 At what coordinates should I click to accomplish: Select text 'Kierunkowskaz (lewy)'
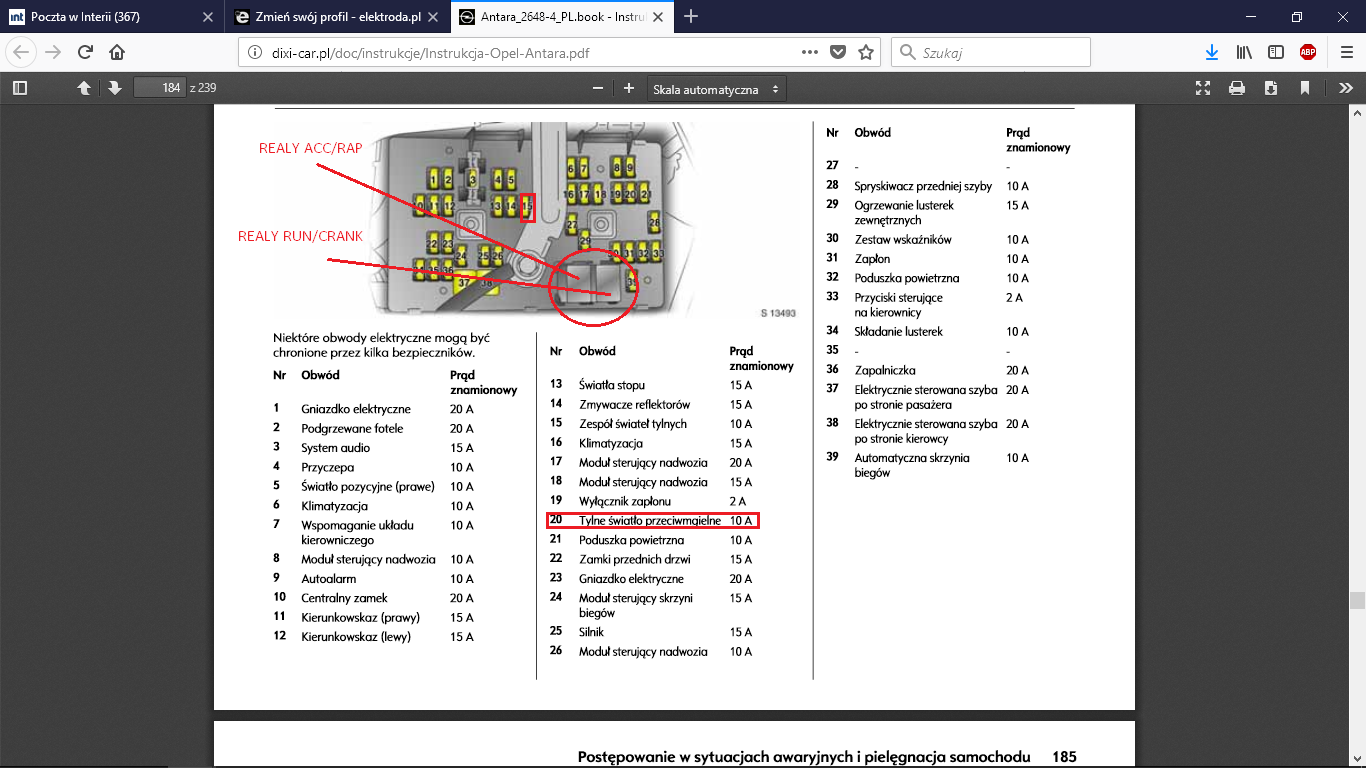click(x=356, y=636)
